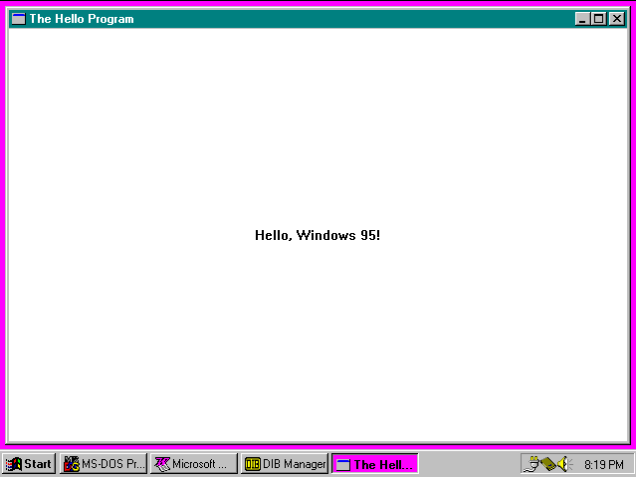The height and width of the screenshot is (477, 636).
Task: Open the Hello Program window system menu icon
Action: 19,19
